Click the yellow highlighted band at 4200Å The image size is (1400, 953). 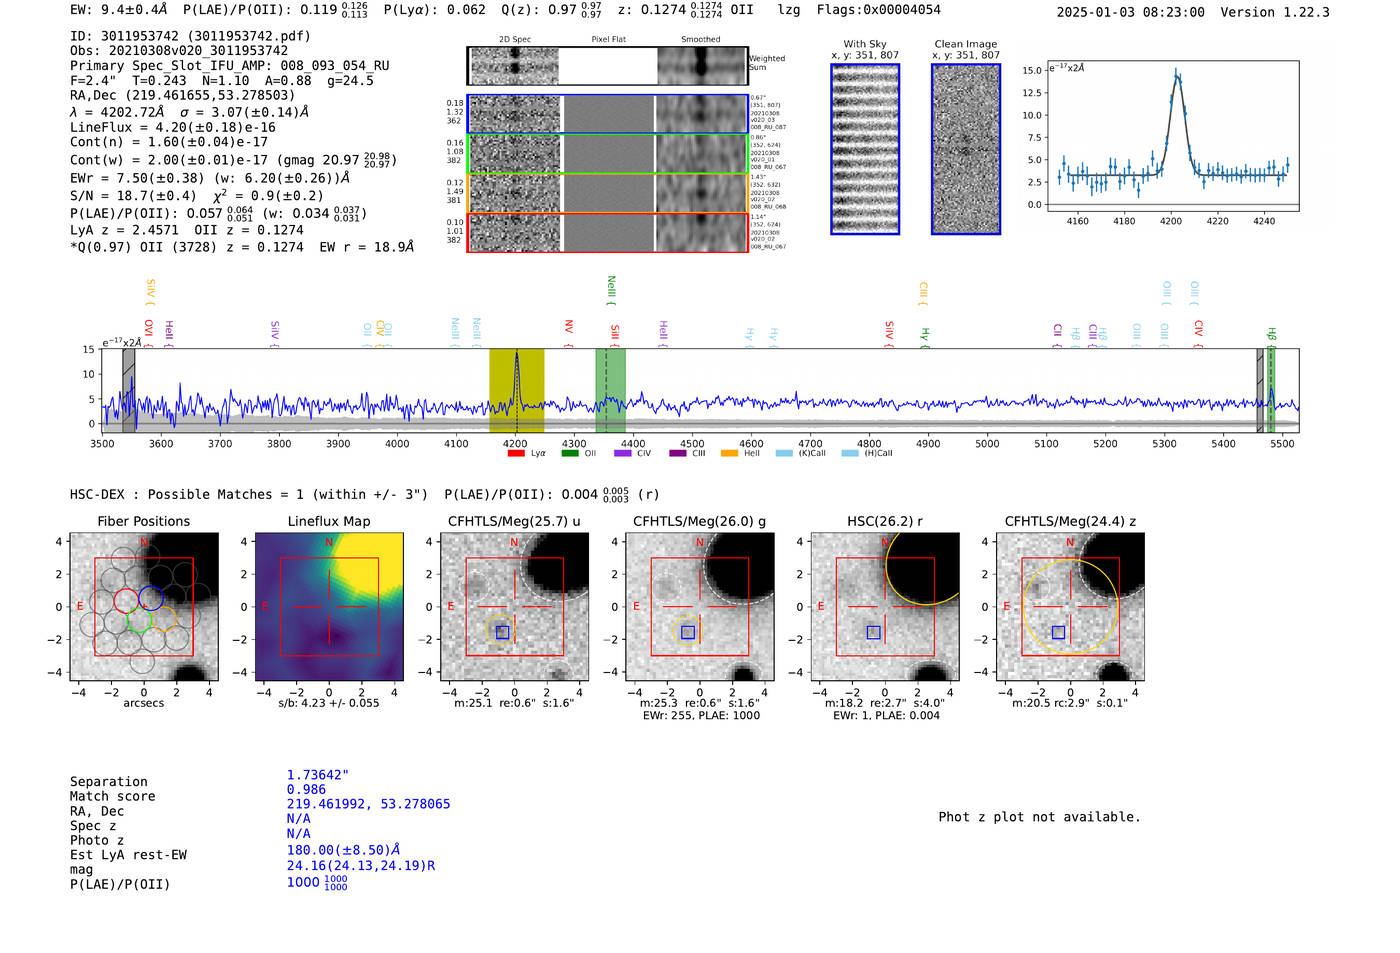point(516,390)
